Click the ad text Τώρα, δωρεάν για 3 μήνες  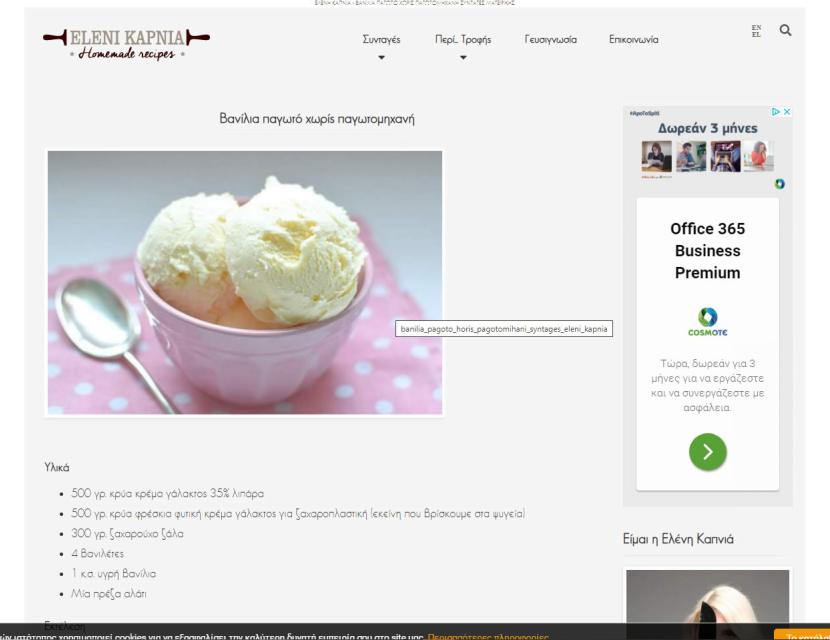(708, 385)
